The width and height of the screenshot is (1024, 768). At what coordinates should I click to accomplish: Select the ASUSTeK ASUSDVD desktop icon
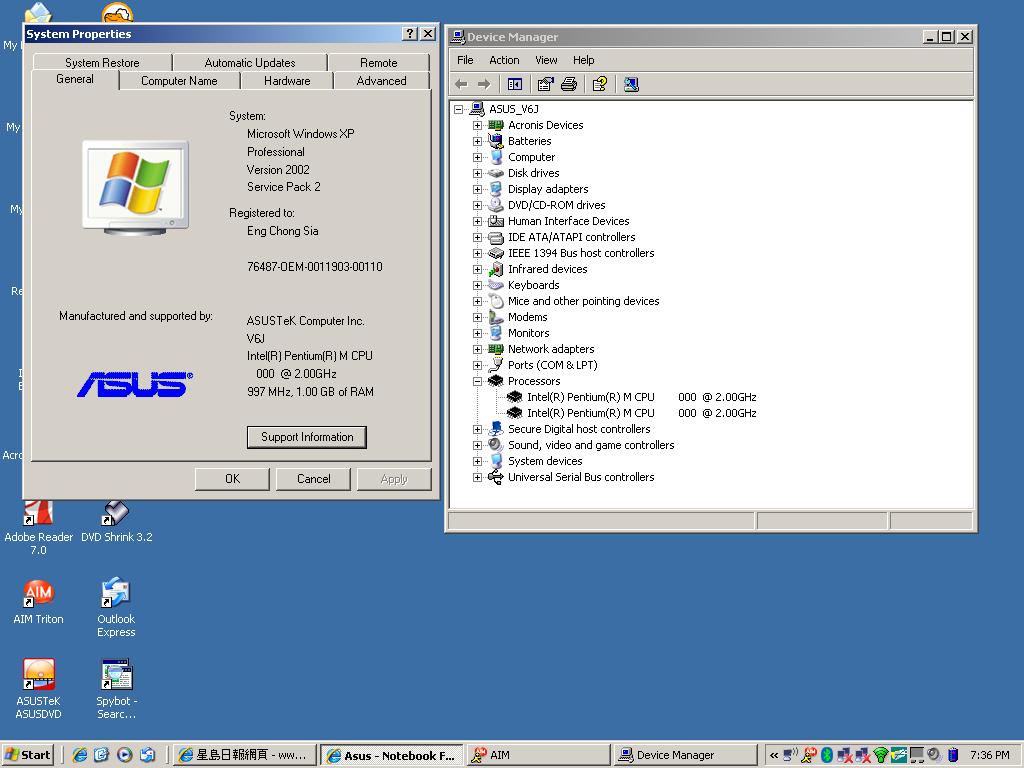click(39, 690)
